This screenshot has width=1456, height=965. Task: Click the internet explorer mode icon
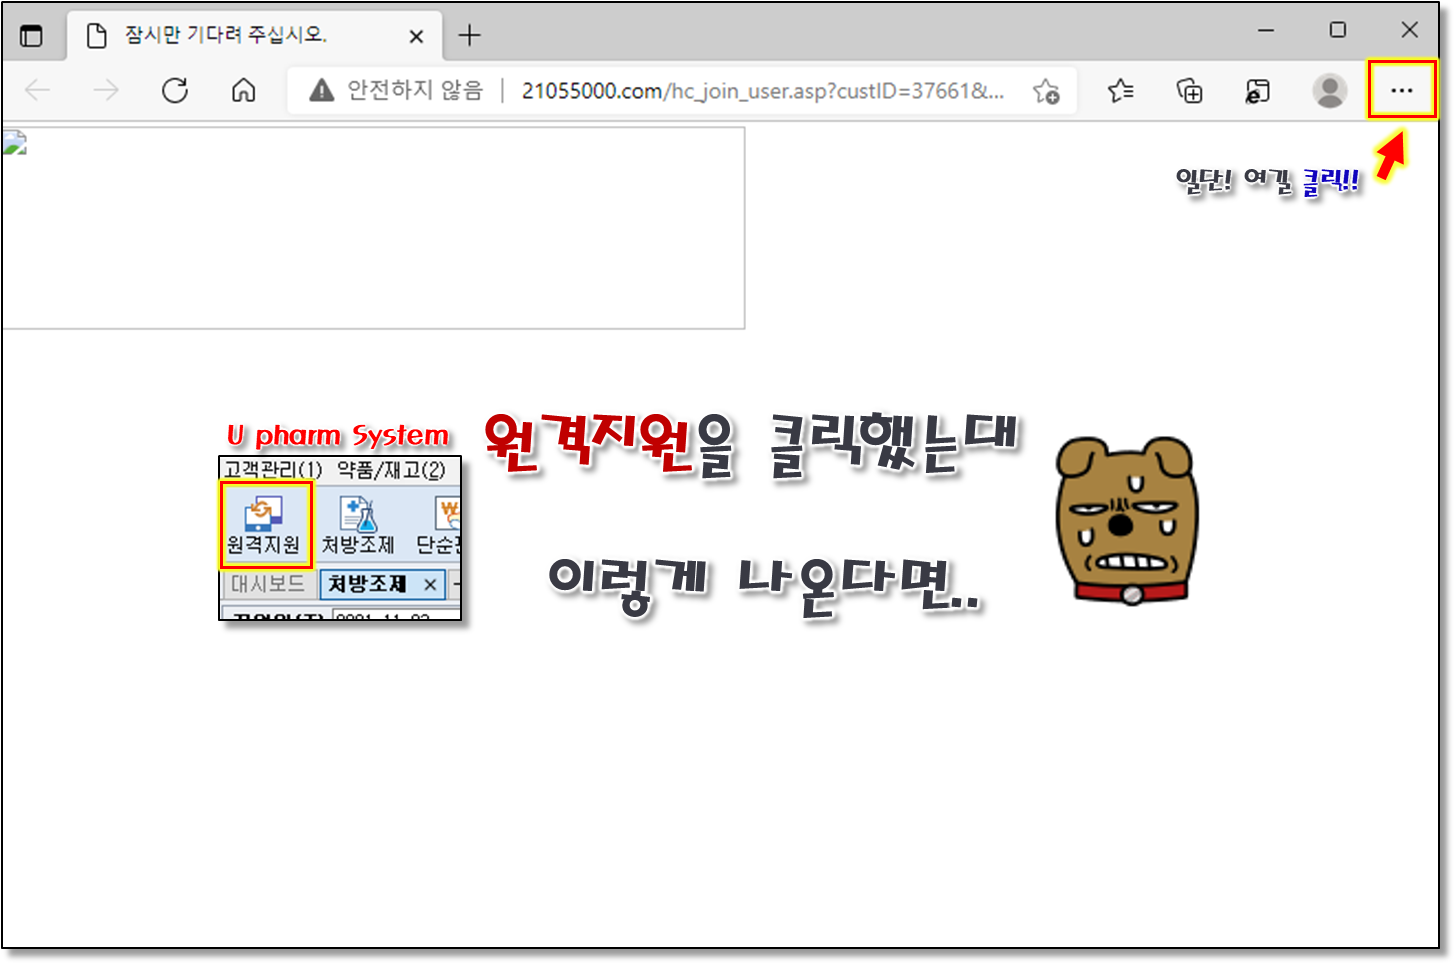click(1257, 91)
